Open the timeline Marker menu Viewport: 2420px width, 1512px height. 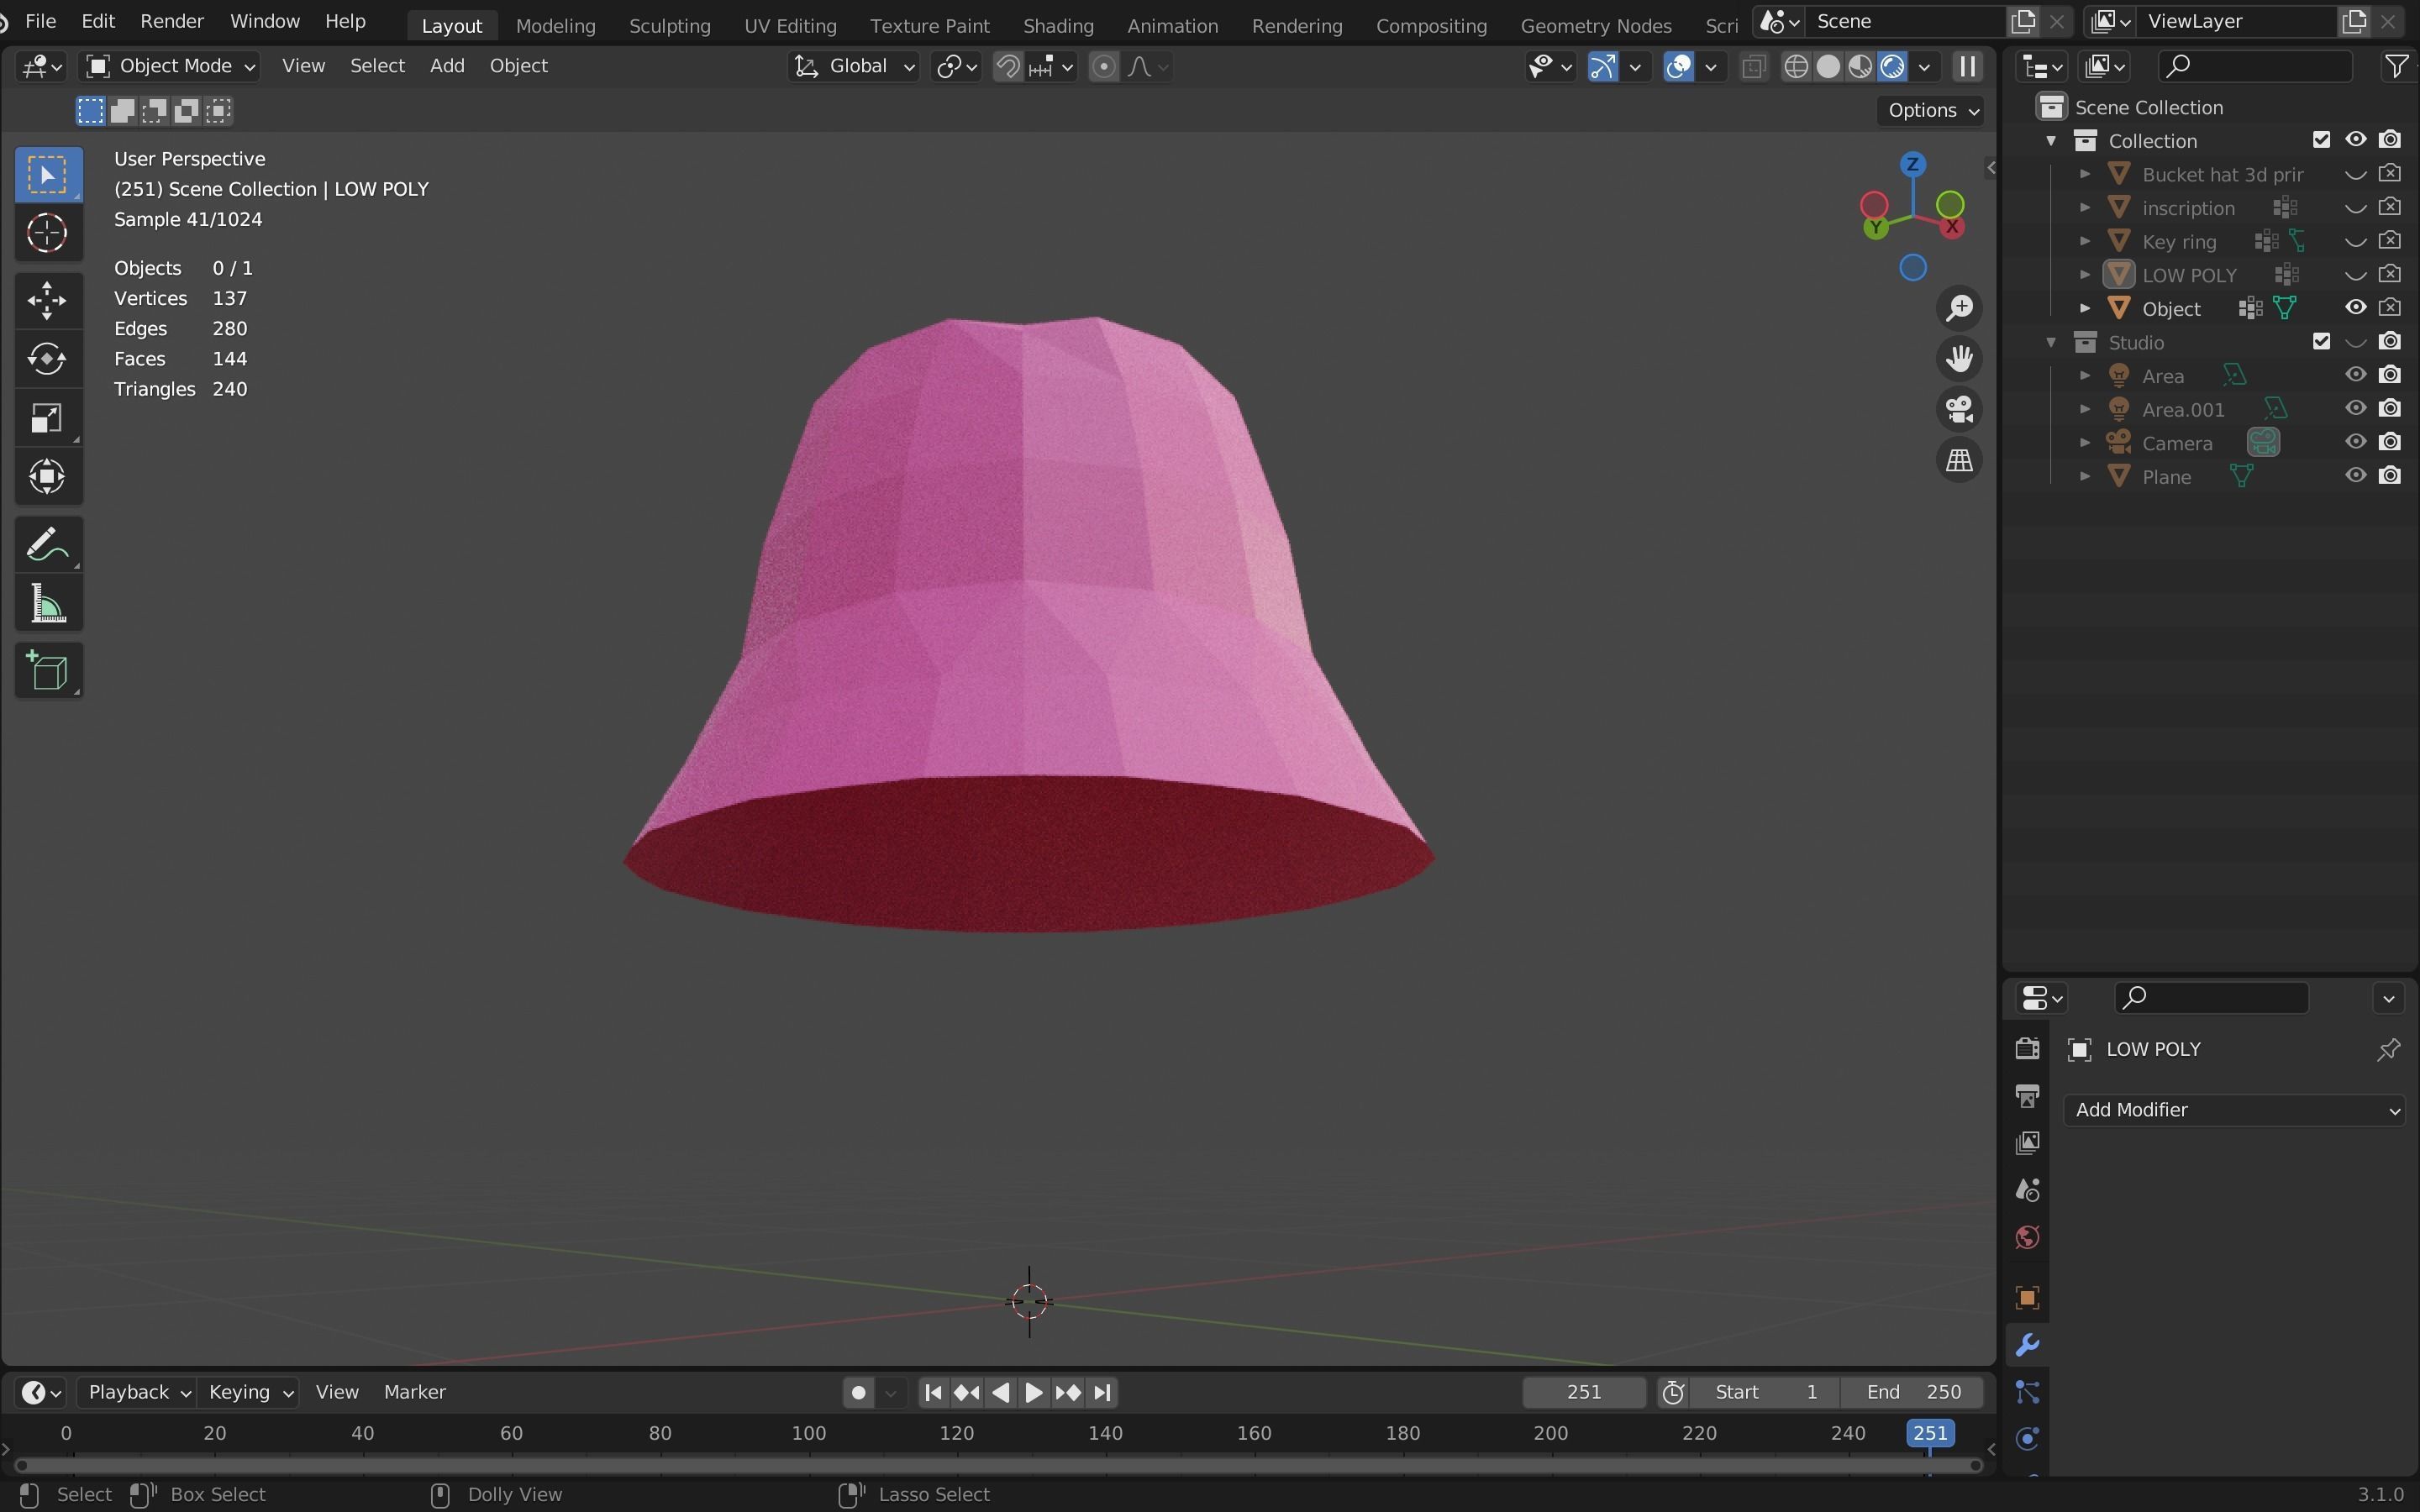[x=414, y=1393]
